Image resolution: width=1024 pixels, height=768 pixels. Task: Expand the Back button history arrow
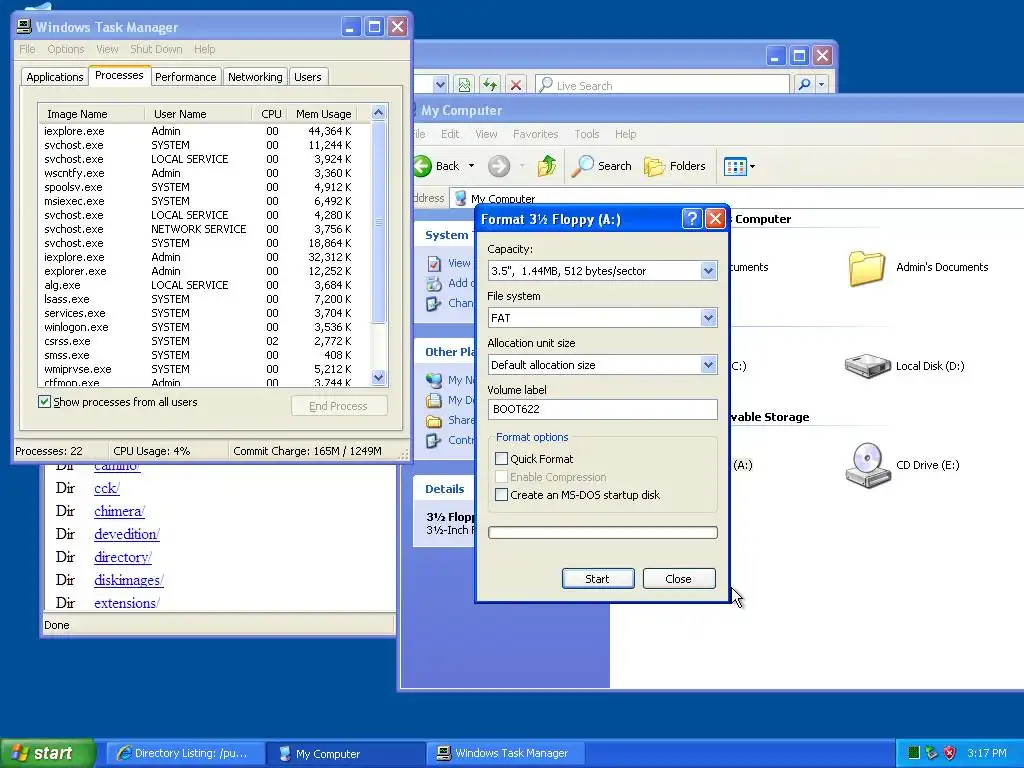(472, 166)
